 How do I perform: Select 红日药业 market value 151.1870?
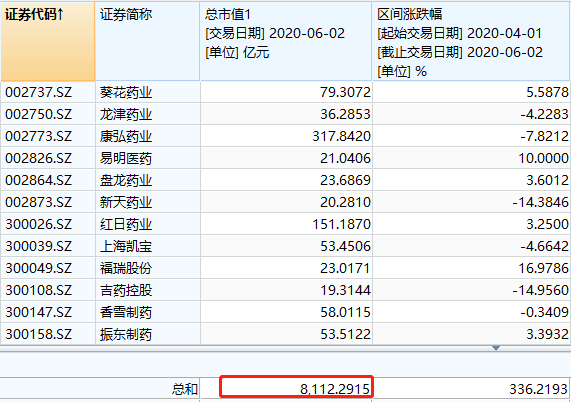pos(286,224)
